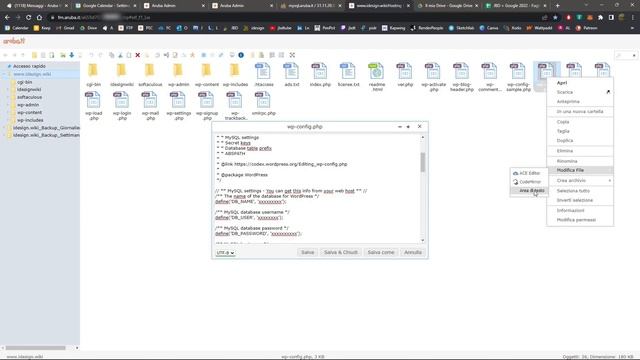Select the ver.php file icon

404,71
